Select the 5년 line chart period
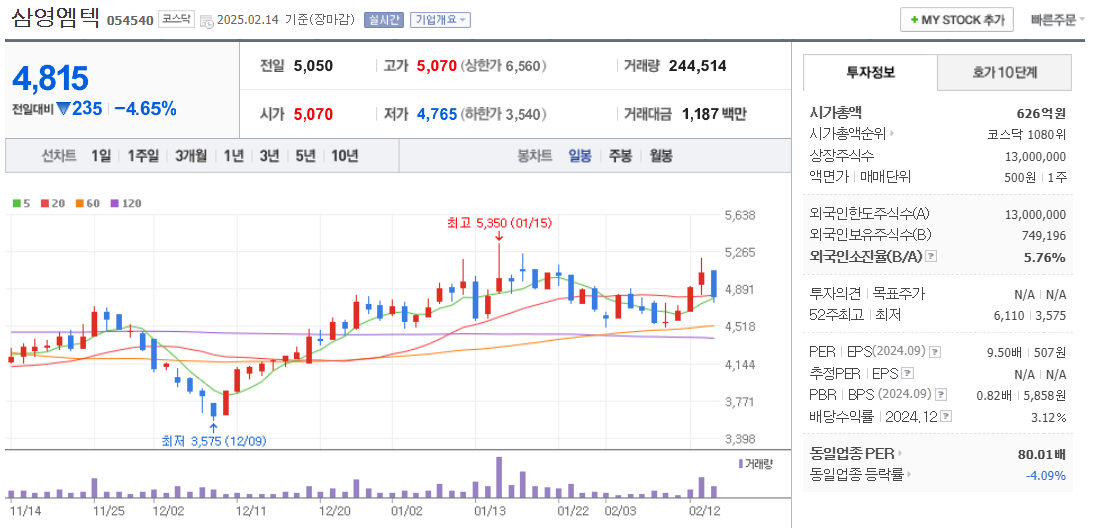This screenshot has height=528, width=1094. [305, 156]
